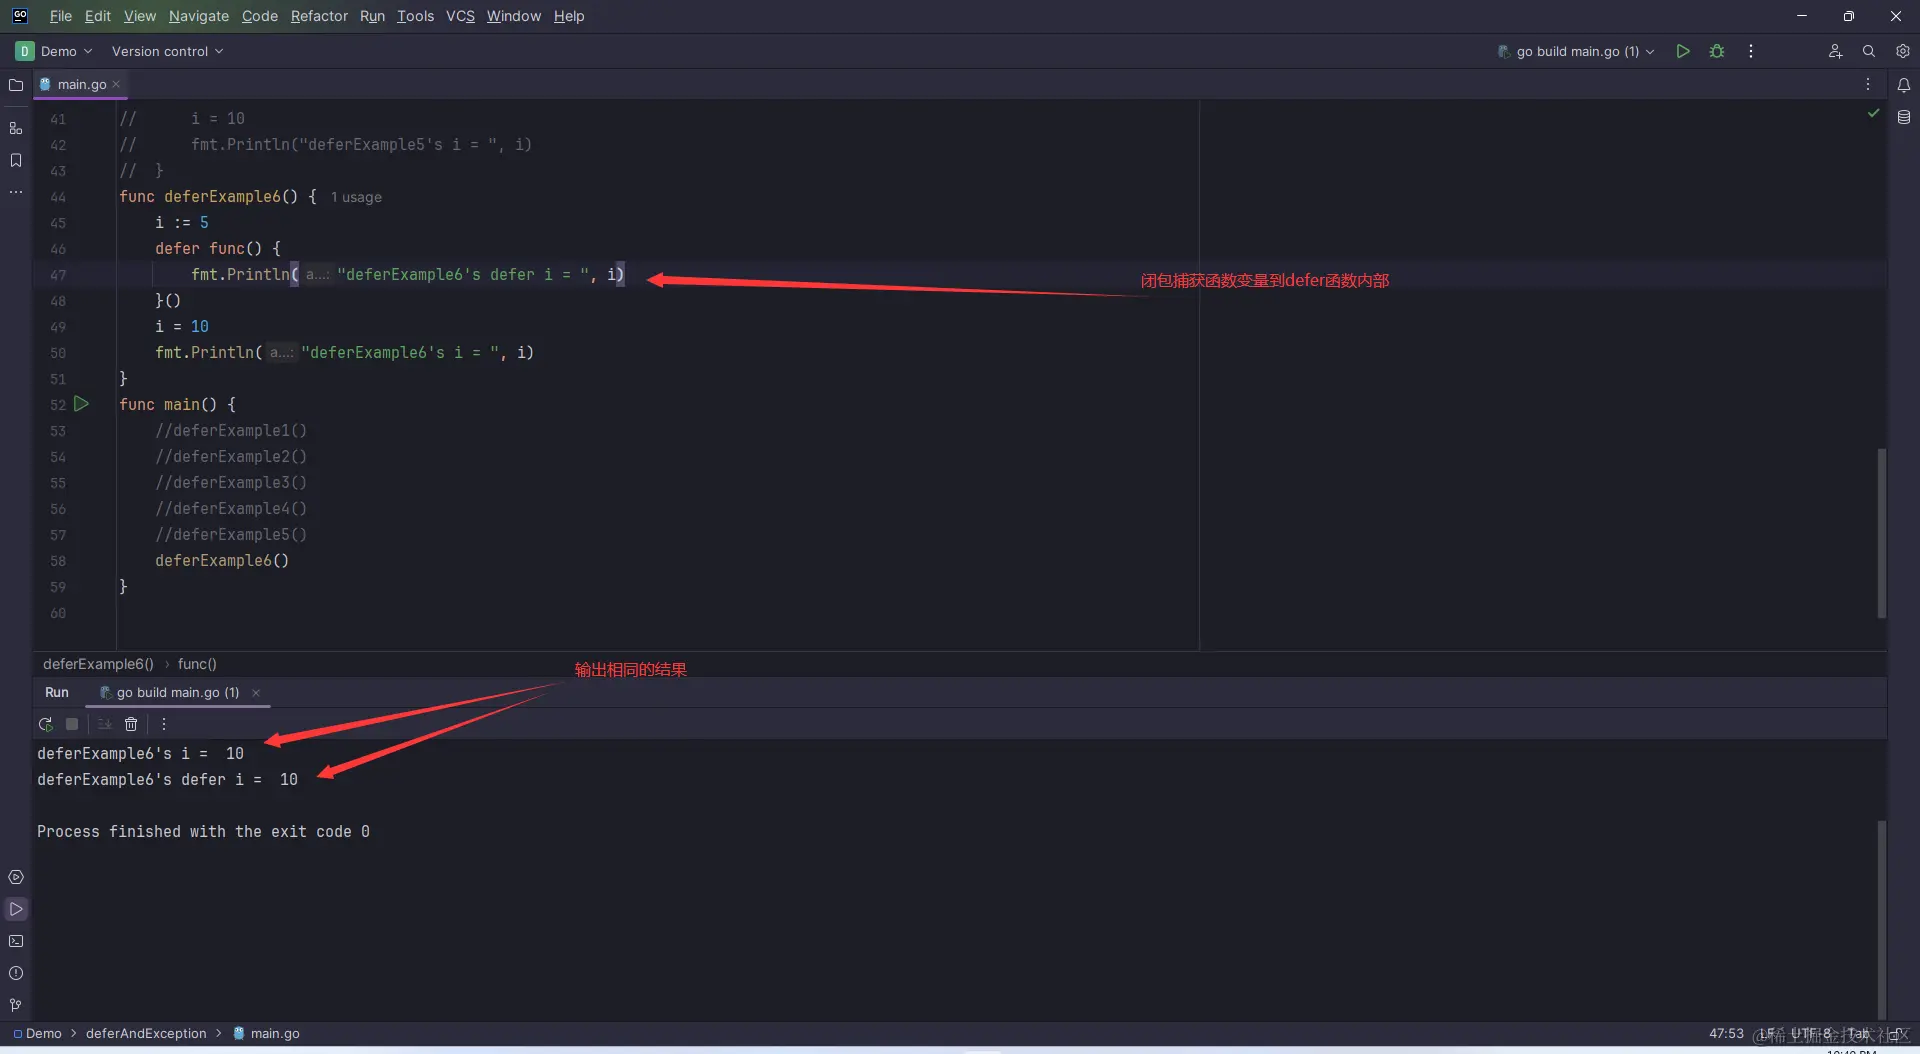The image size is (1920, 1054).
Task: Stop the process in the Run panel
Action: 72,724
